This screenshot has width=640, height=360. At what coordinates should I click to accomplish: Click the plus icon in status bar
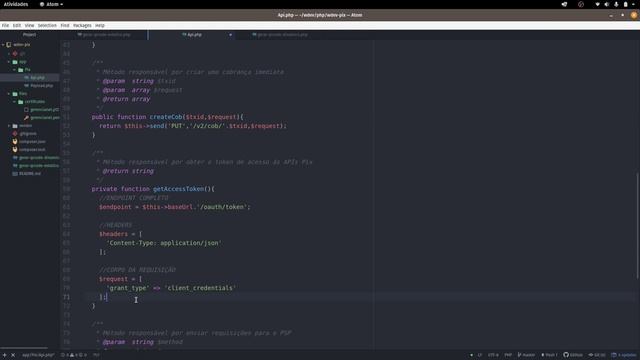(x=4, y=355)
